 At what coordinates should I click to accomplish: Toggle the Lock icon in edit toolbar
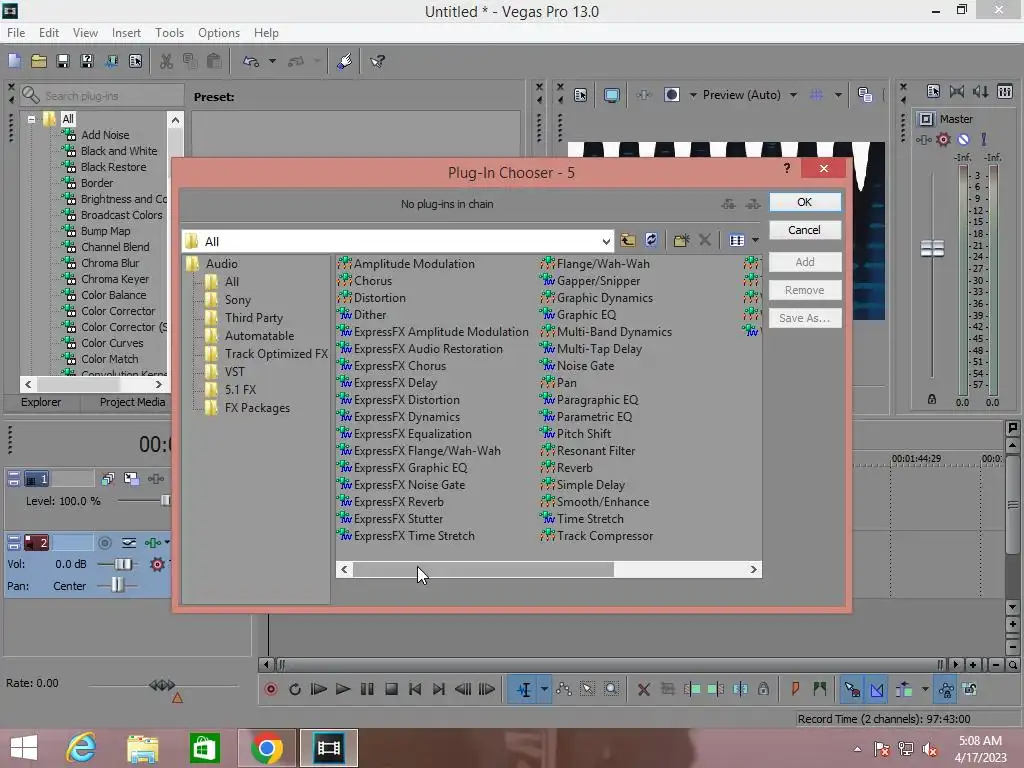(x=763, y=689)
